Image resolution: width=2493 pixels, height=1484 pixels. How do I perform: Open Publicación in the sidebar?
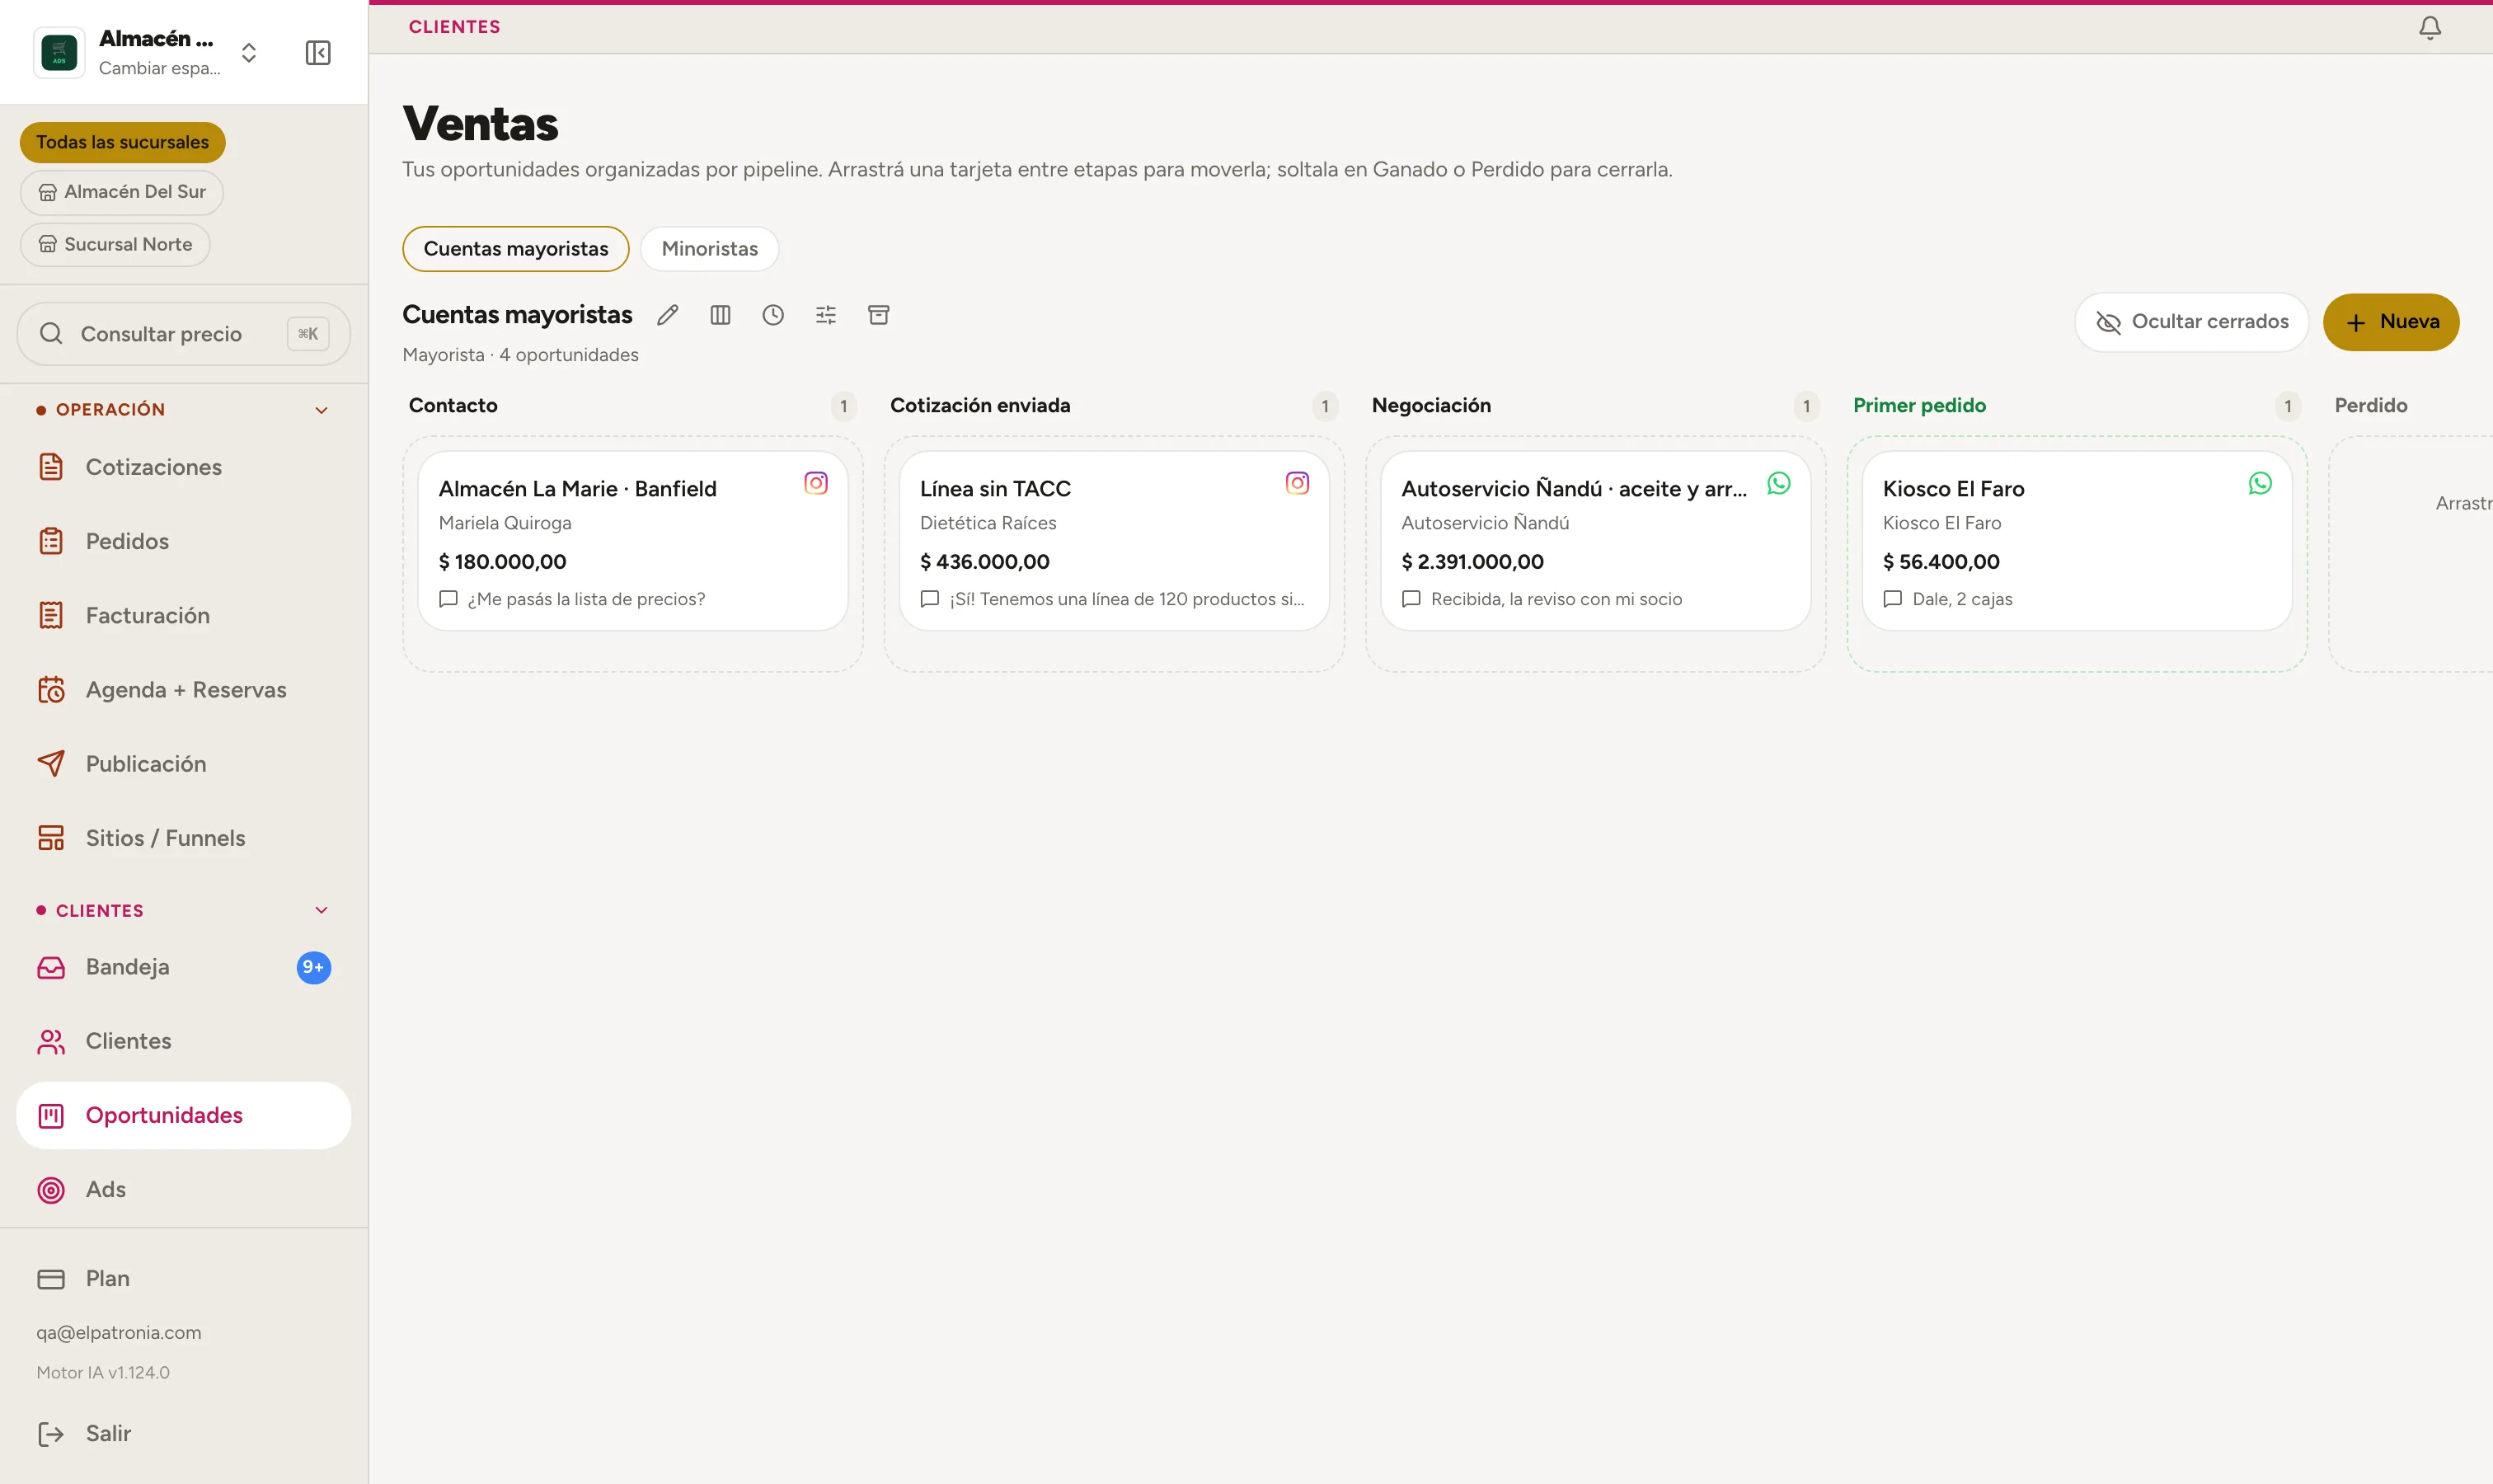coord(184,764)
